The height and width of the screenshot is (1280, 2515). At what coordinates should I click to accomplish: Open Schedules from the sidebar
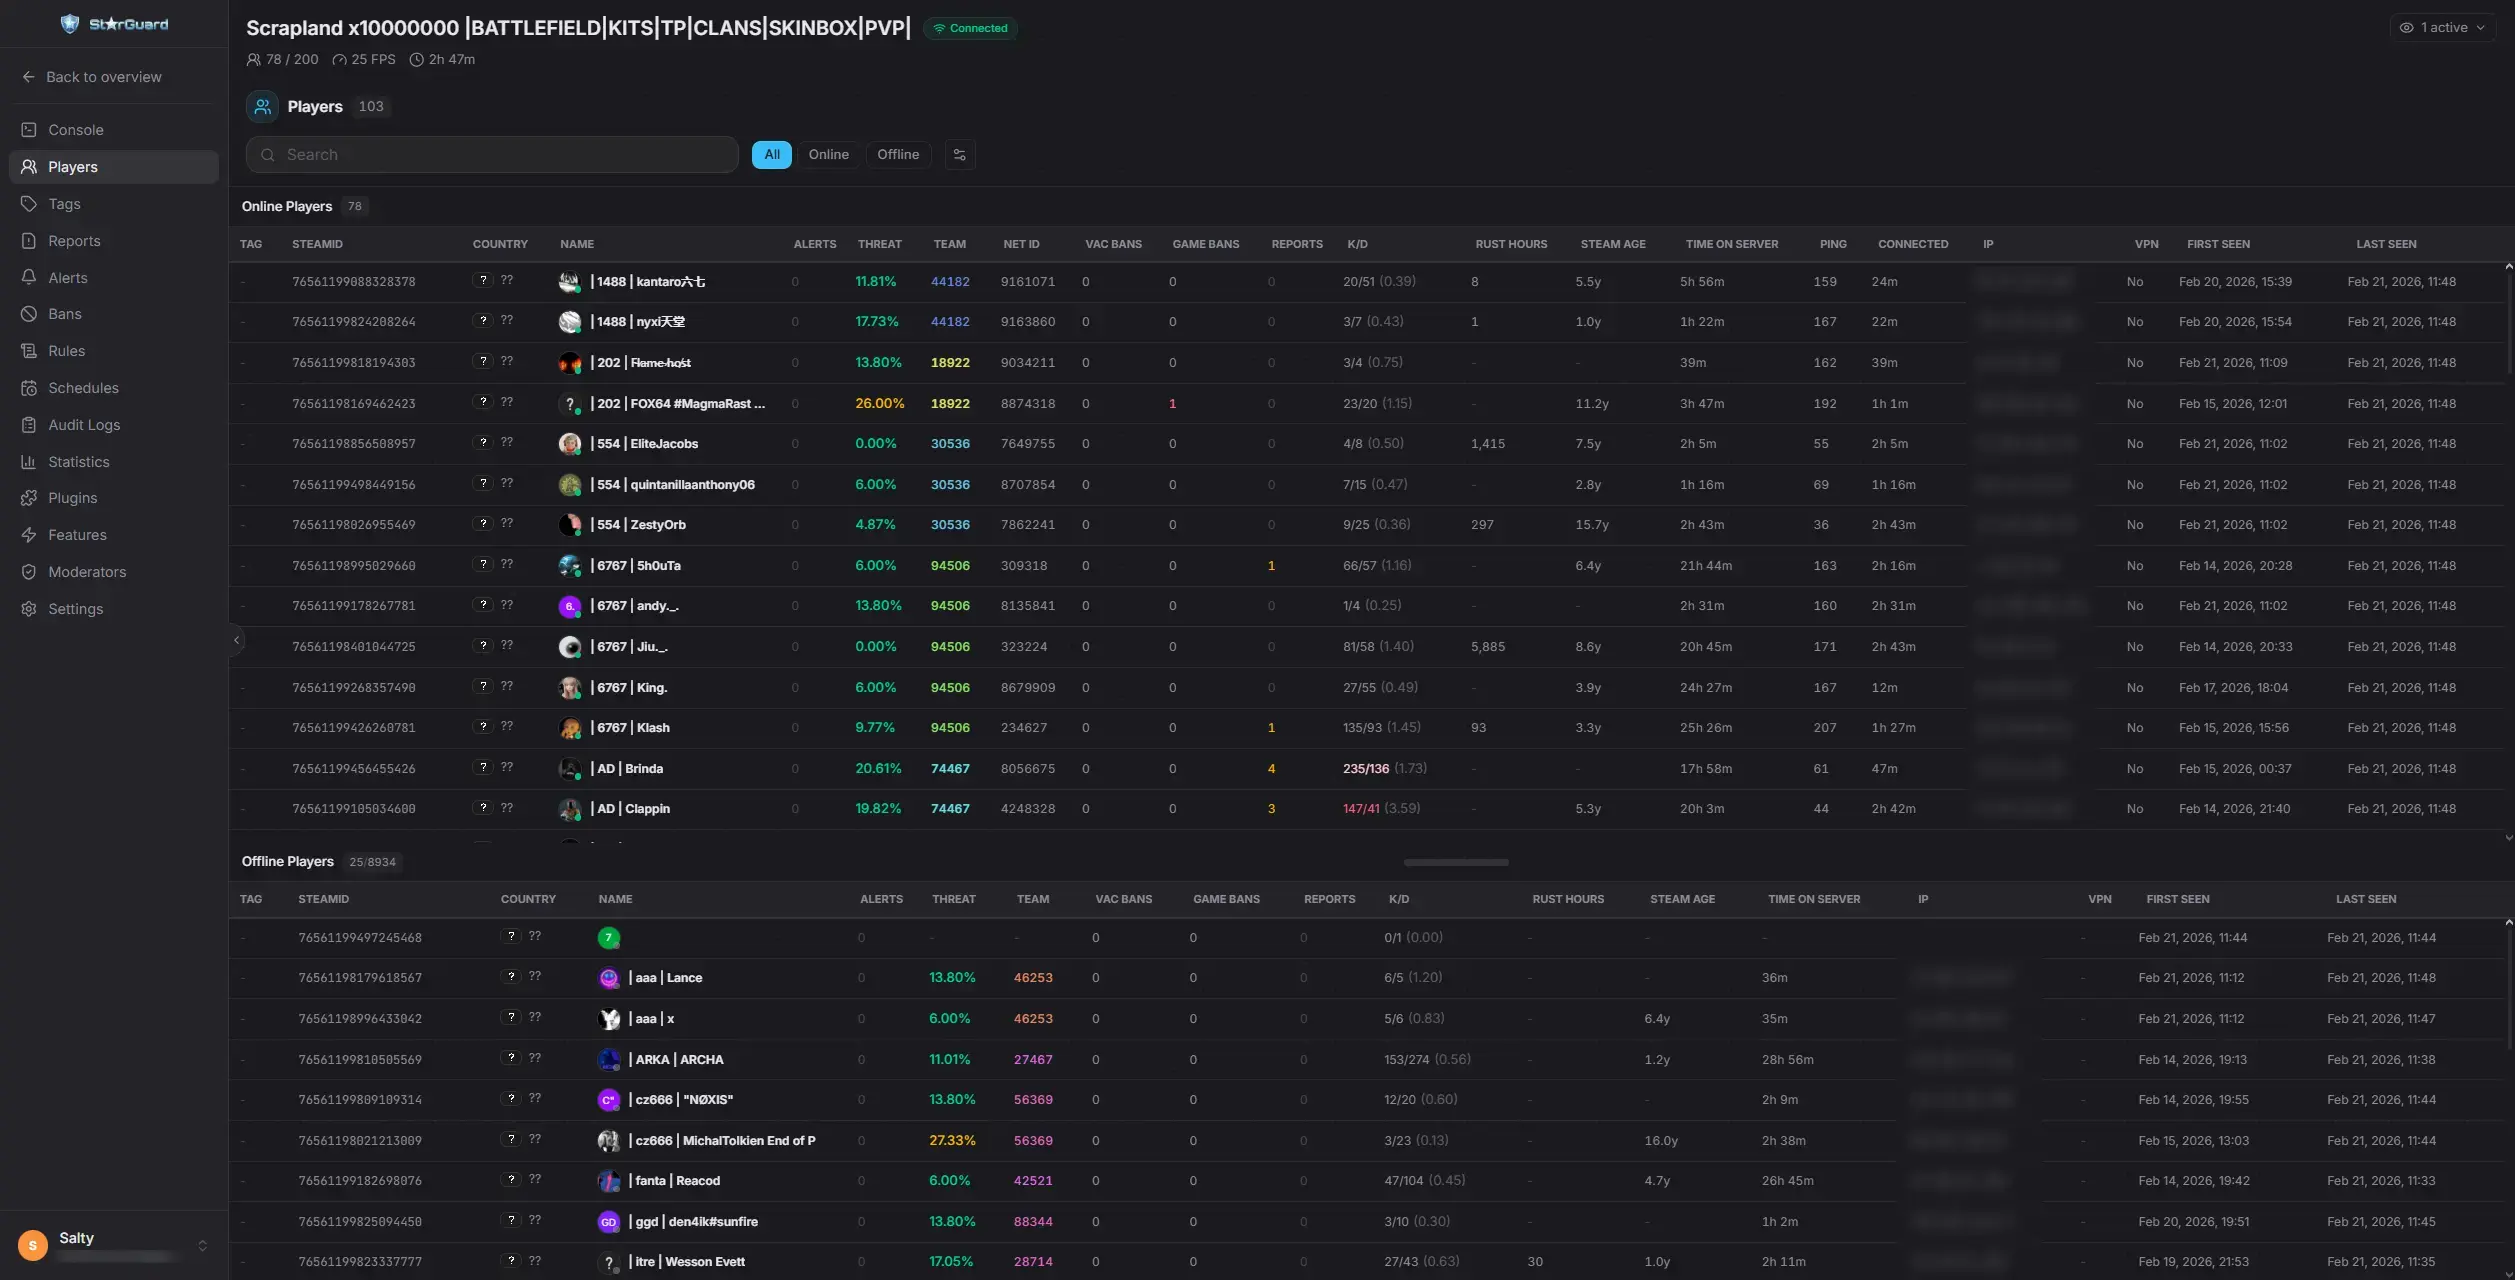83,388
